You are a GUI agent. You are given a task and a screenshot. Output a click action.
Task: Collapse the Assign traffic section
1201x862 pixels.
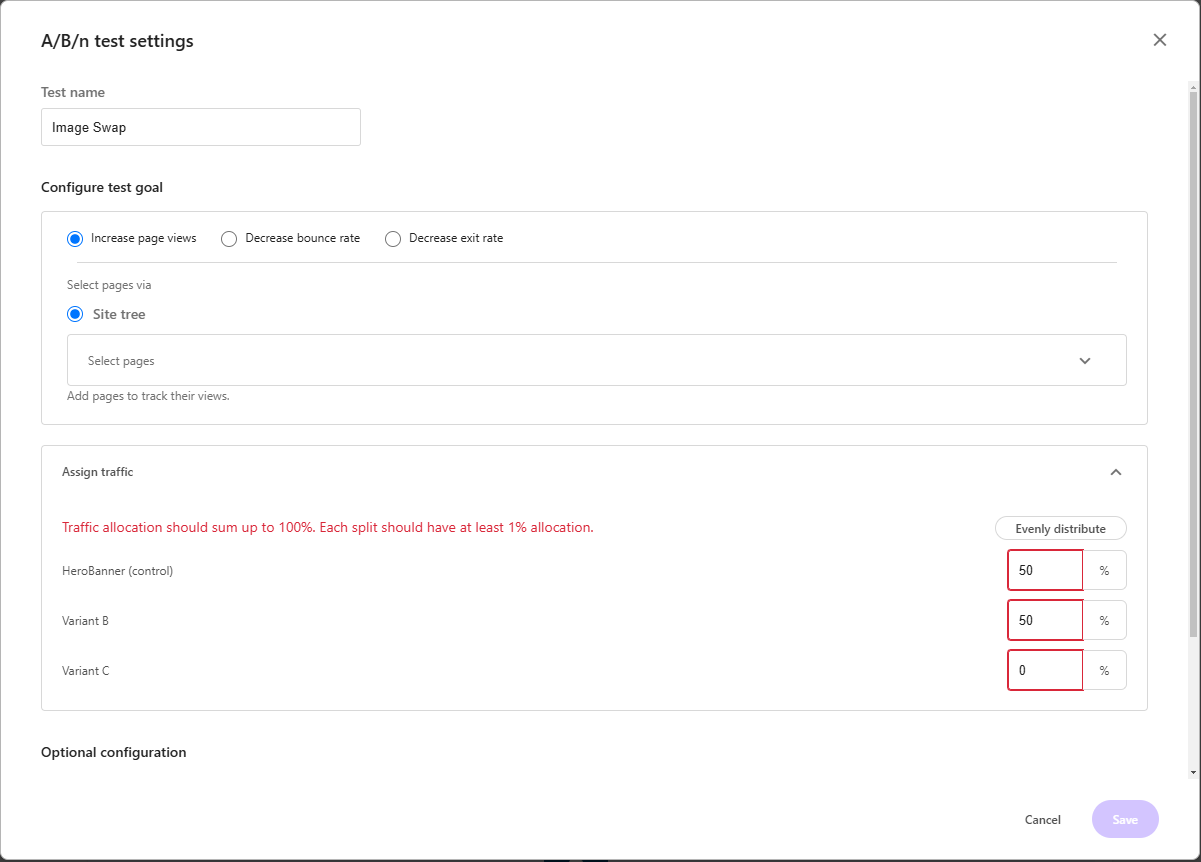click(1116, 472)
